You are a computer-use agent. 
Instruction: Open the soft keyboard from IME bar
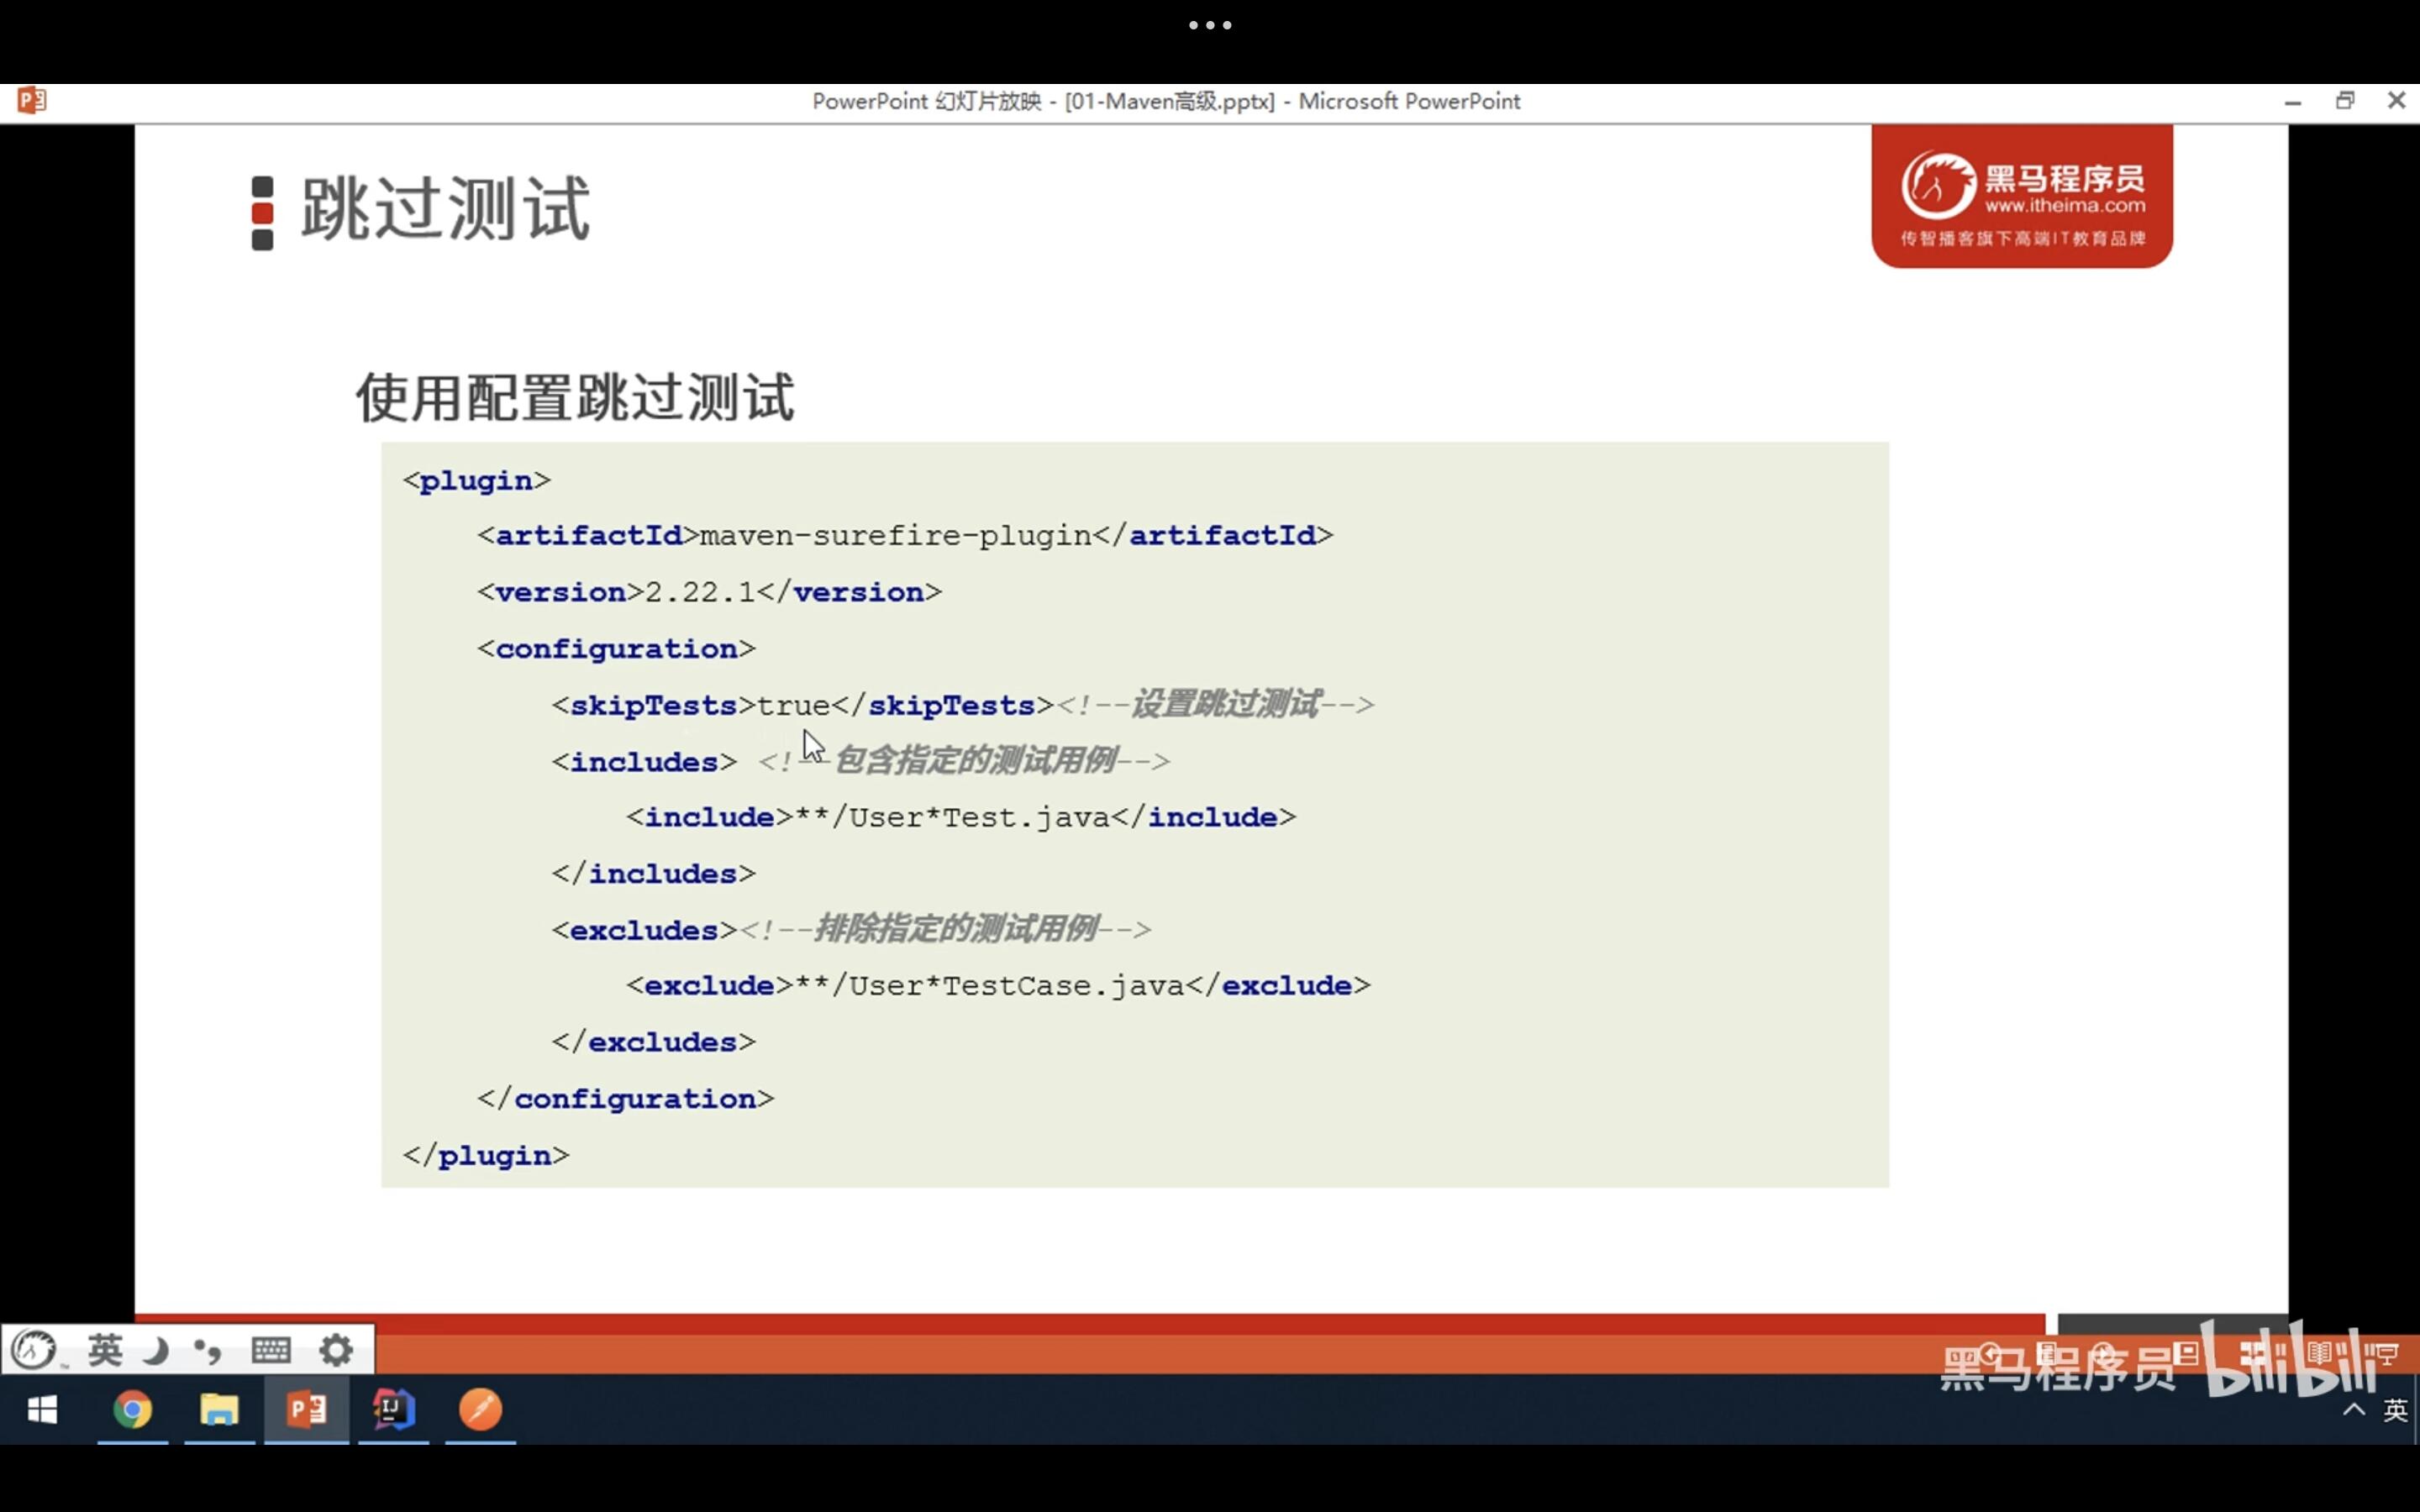(x=271, y=1351)
